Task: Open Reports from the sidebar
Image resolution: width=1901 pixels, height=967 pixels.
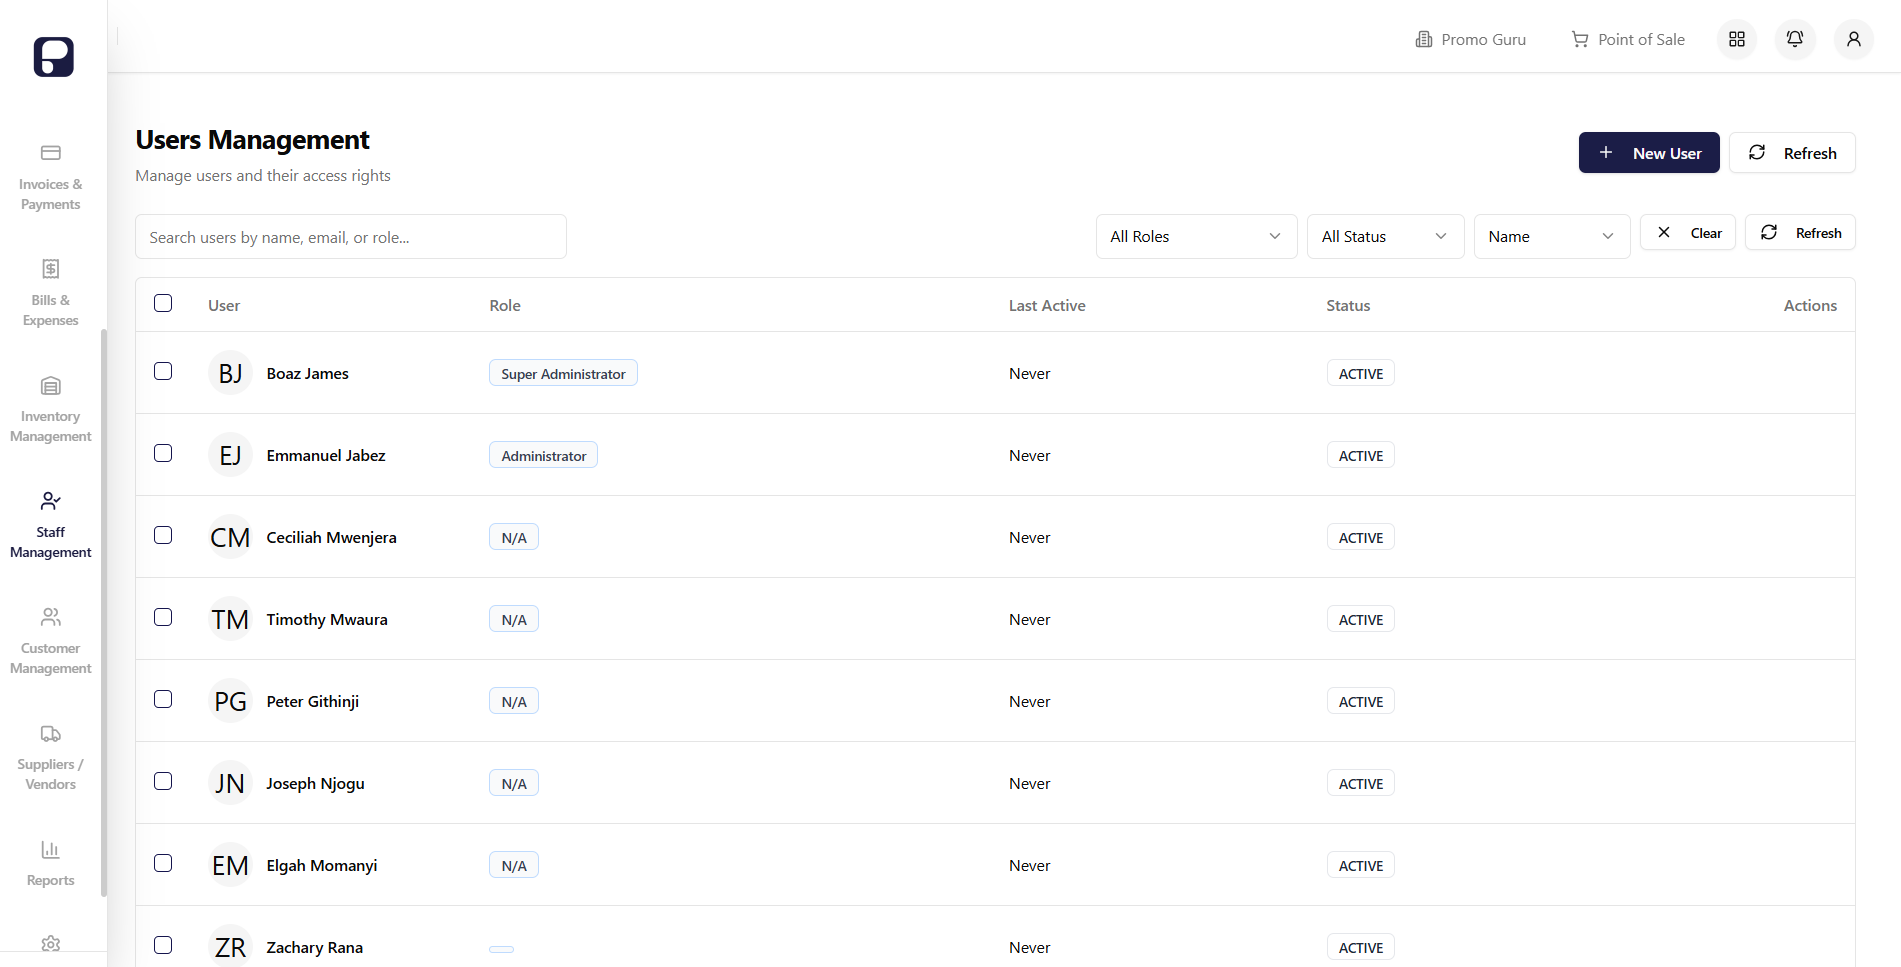Action: (51, 864)
